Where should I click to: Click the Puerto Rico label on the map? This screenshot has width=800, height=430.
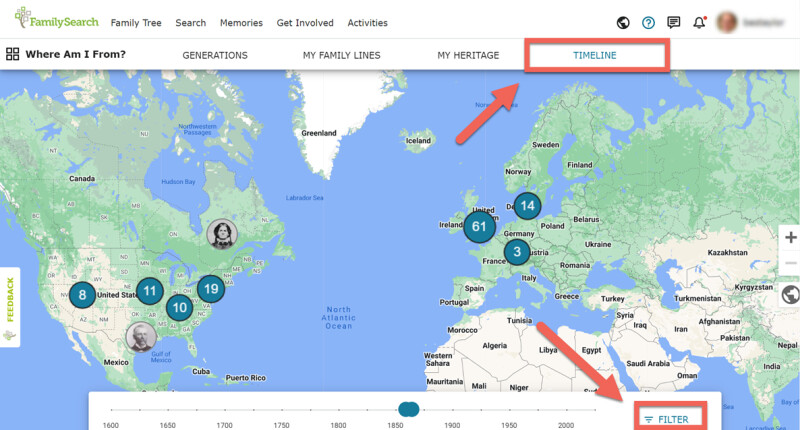[x=245, y=378]
